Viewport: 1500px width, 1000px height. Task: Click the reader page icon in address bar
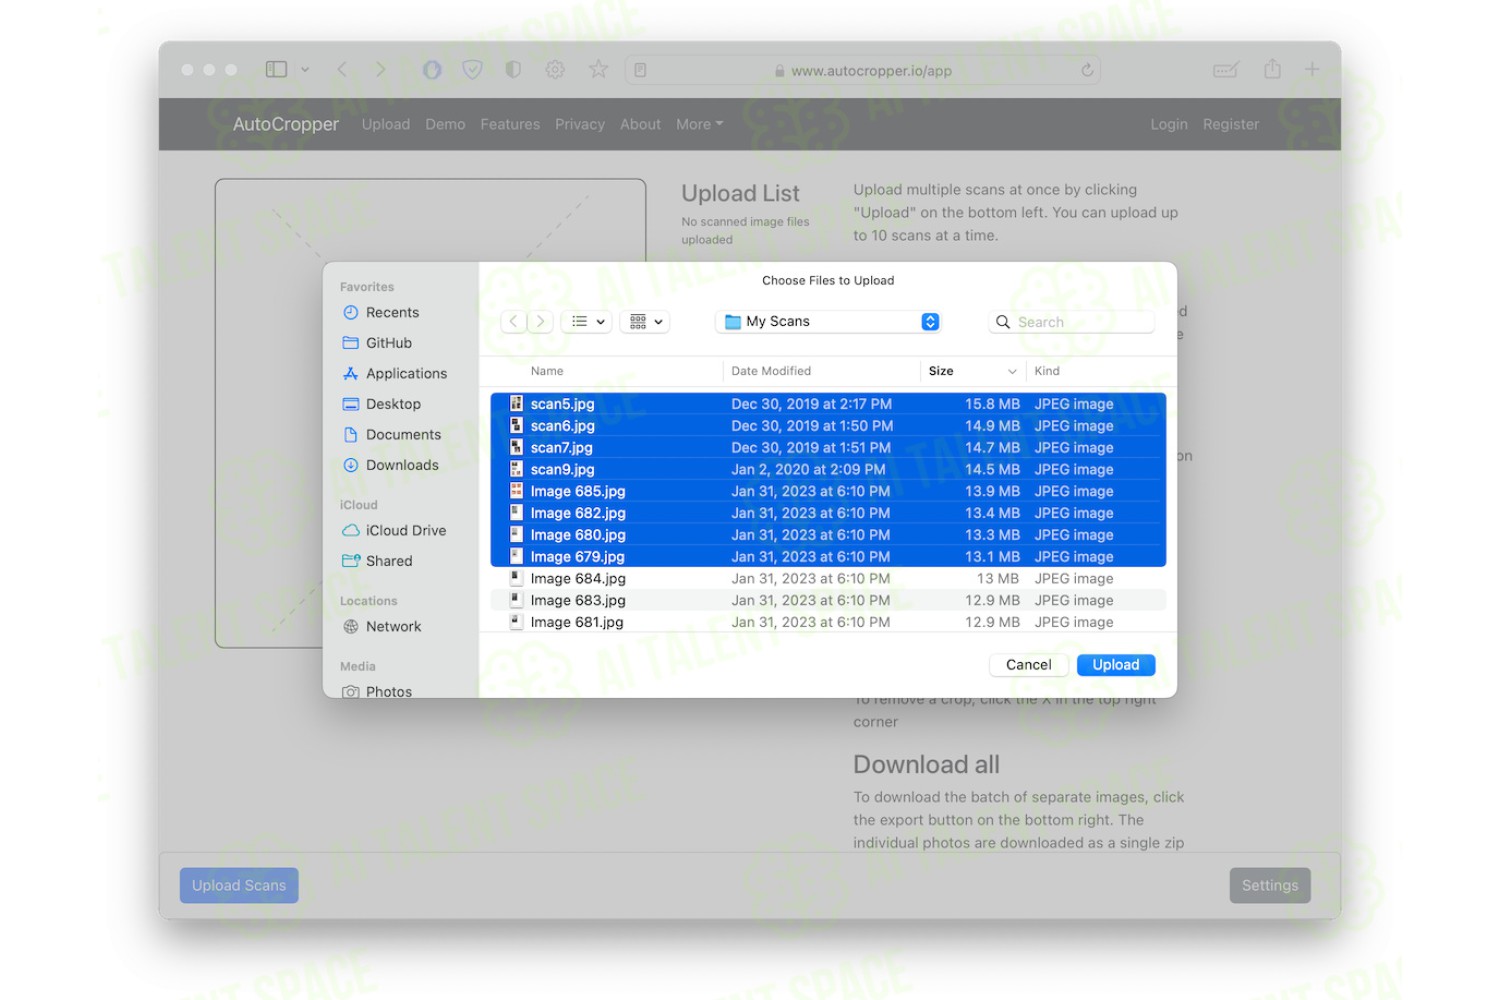click(x=640, y=70)
